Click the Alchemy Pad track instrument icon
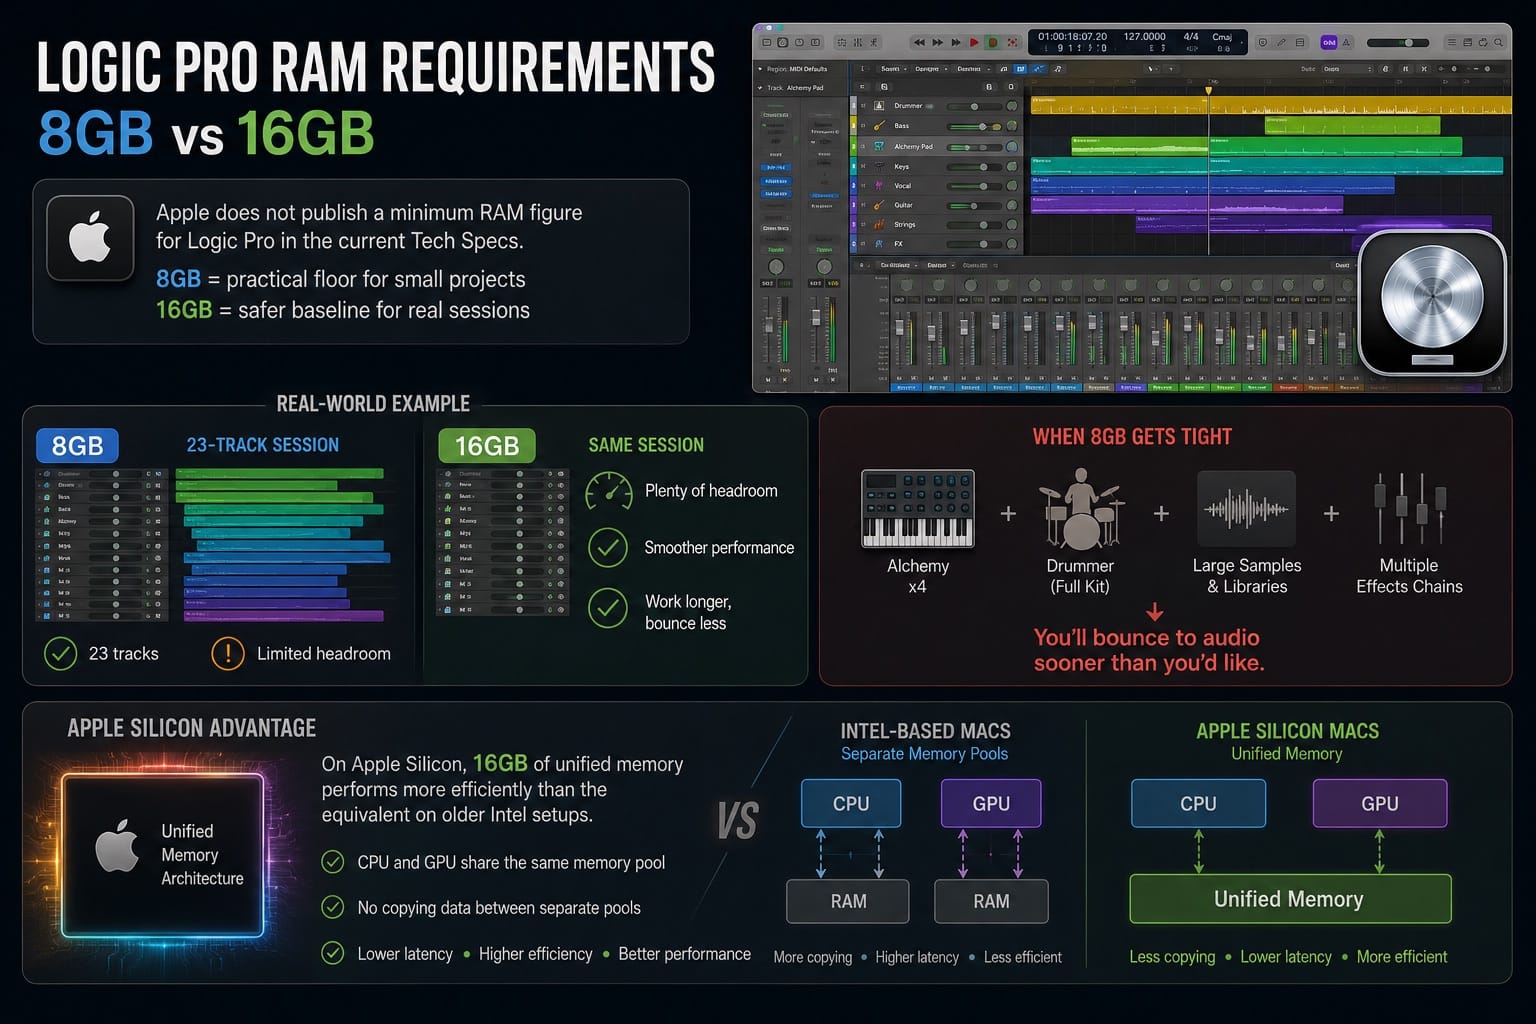1536x1024 pixels. point(879,146)
